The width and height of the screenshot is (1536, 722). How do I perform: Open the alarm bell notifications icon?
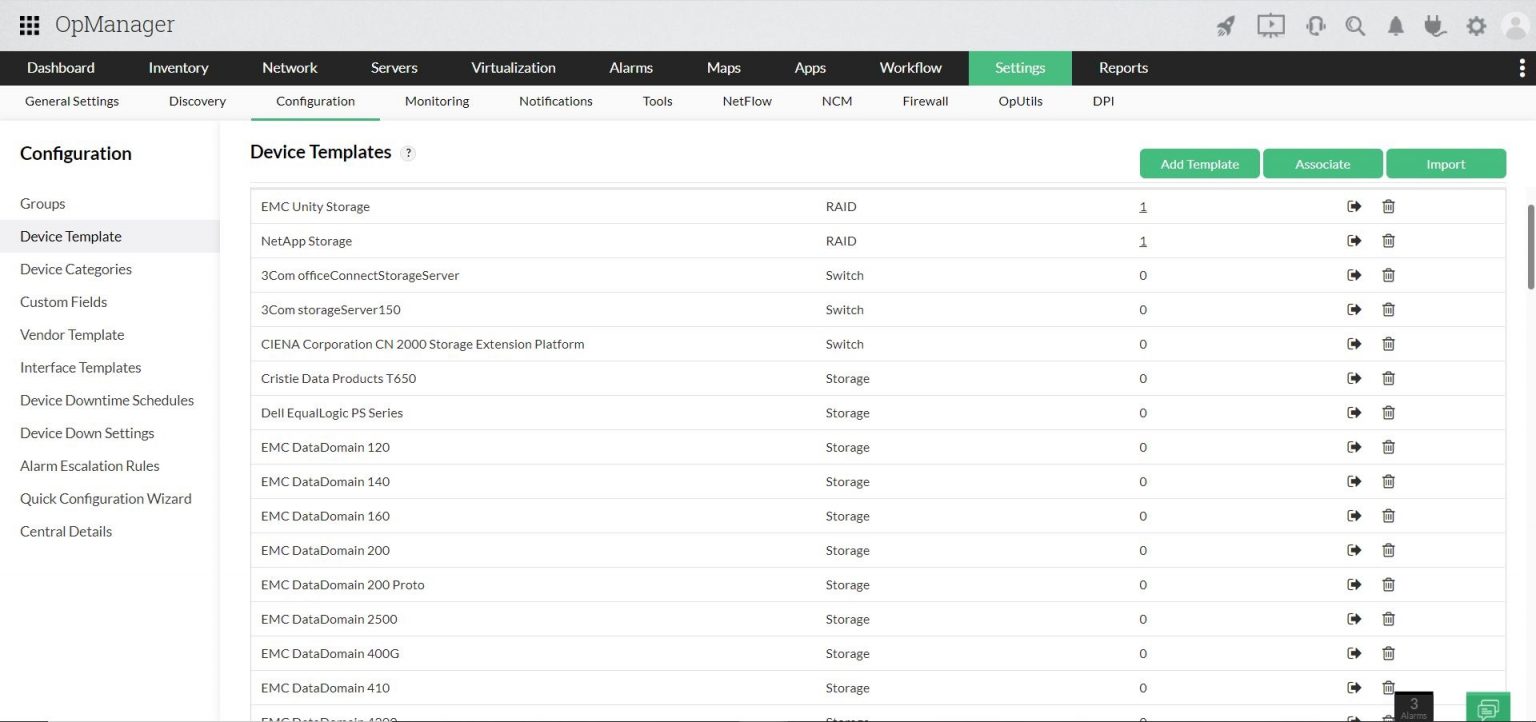click(1395, 26)
